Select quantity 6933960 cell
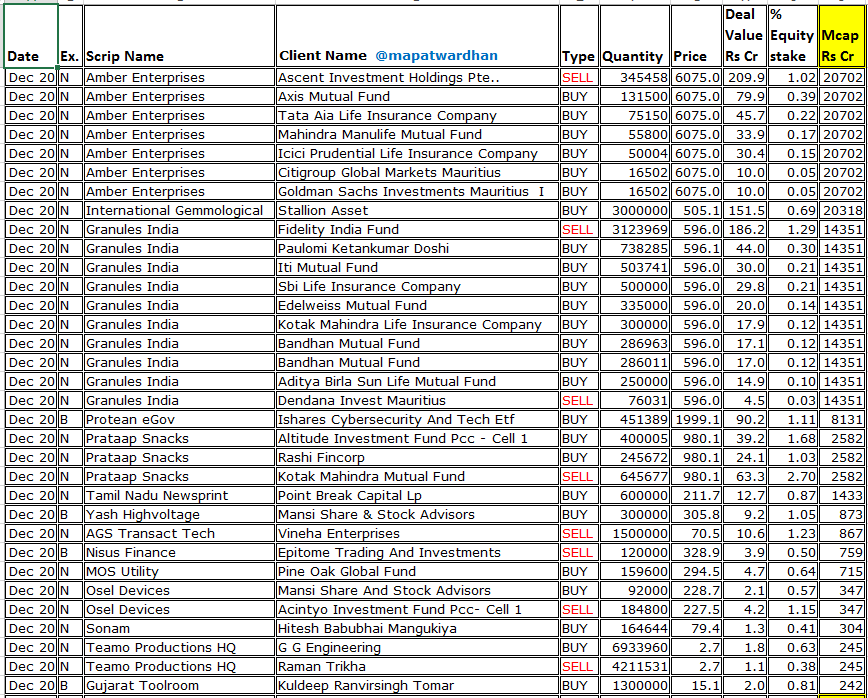868x698 pixels. 635,648
